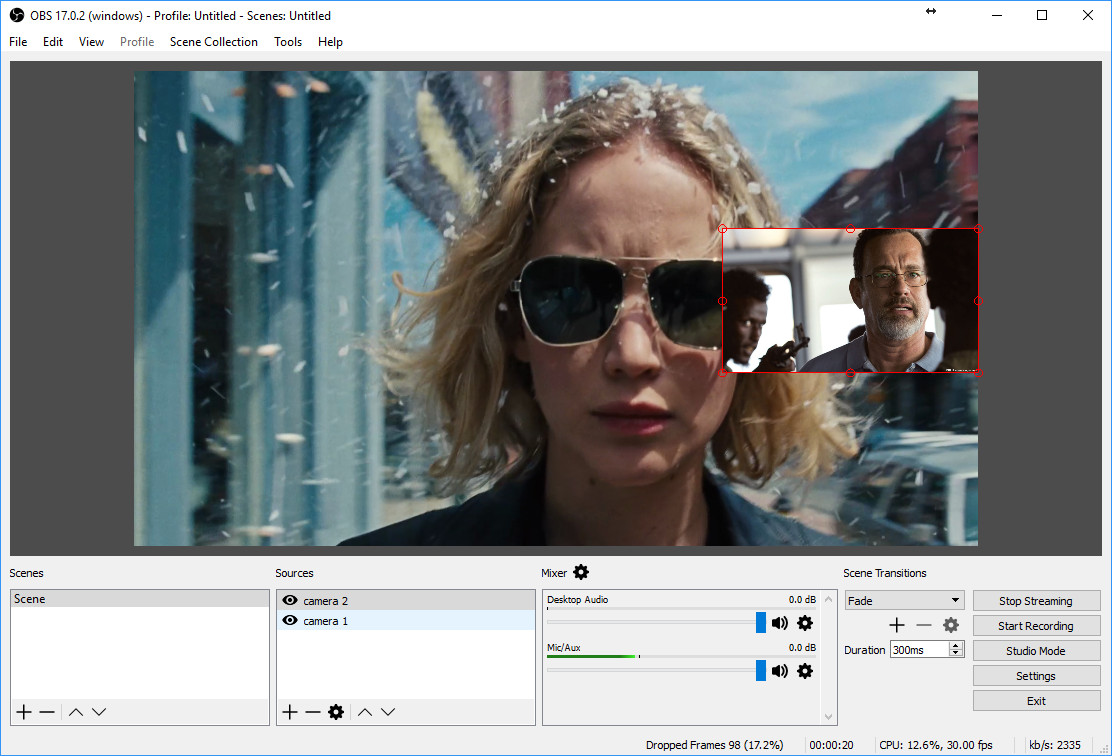
Task: Click the OBS logo in the title bar
Action: coord(16,15)
